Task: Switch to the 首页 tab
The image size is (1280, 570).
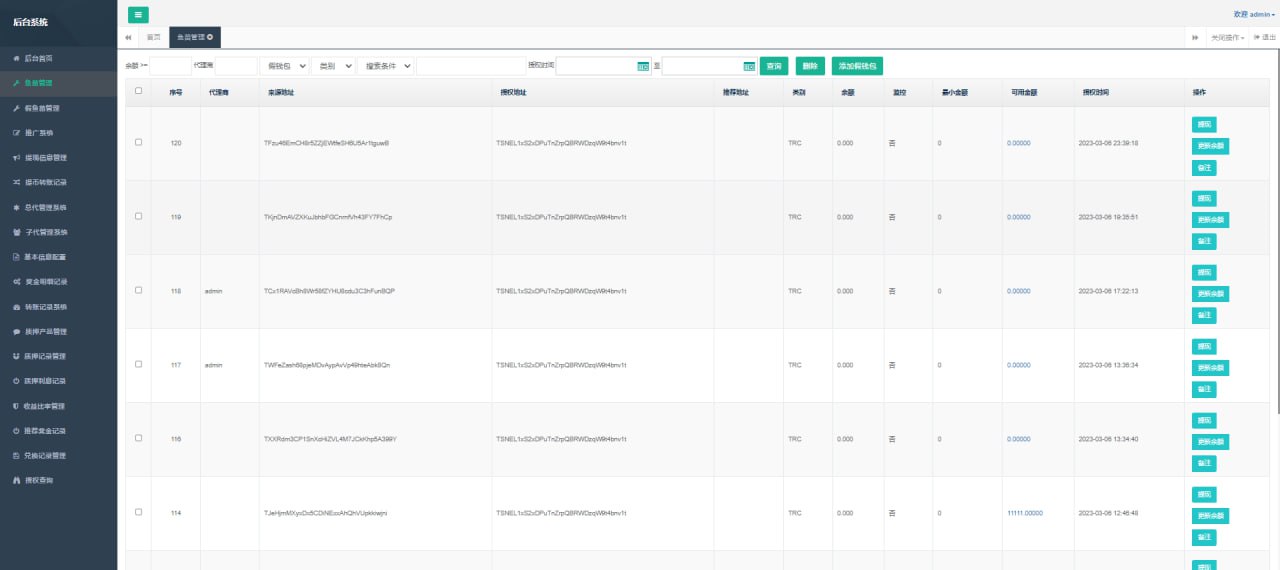Action: pyautogui.click(x=153, y=37)
